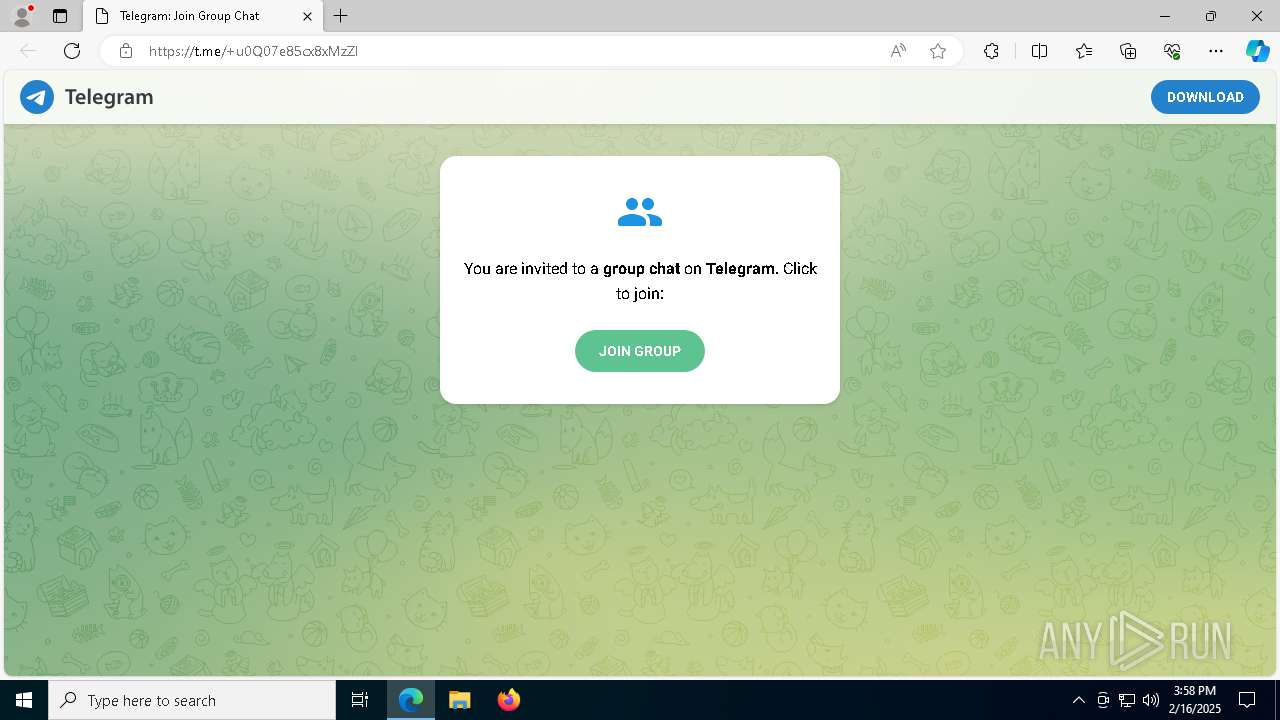Open a new tab with plus button

(x=341, y=16)
